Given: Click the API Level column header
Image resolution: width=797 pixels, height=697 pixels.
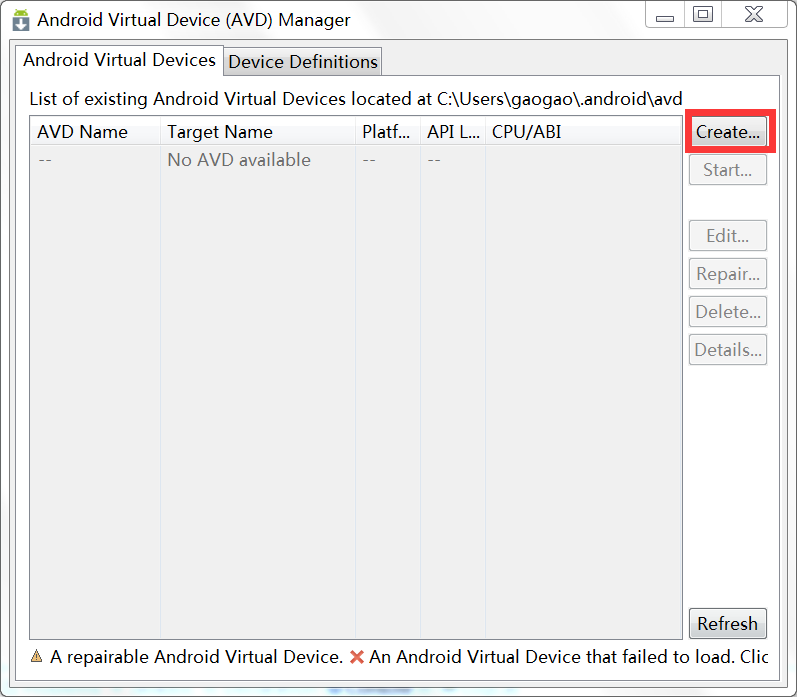Looking at the screenshot, I should pyautogui.click(x=452, y=132).
